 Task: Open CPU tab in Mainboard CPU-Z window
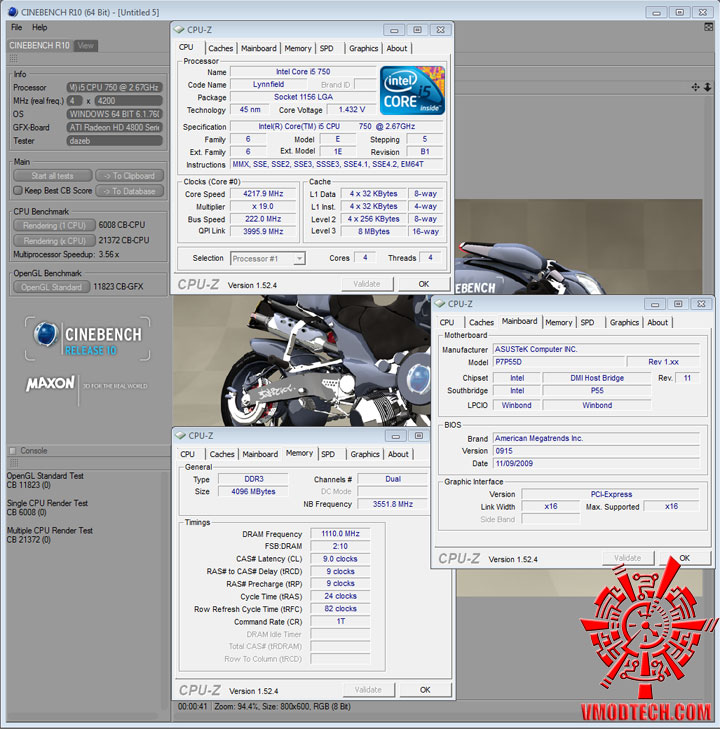click(447, 323)
